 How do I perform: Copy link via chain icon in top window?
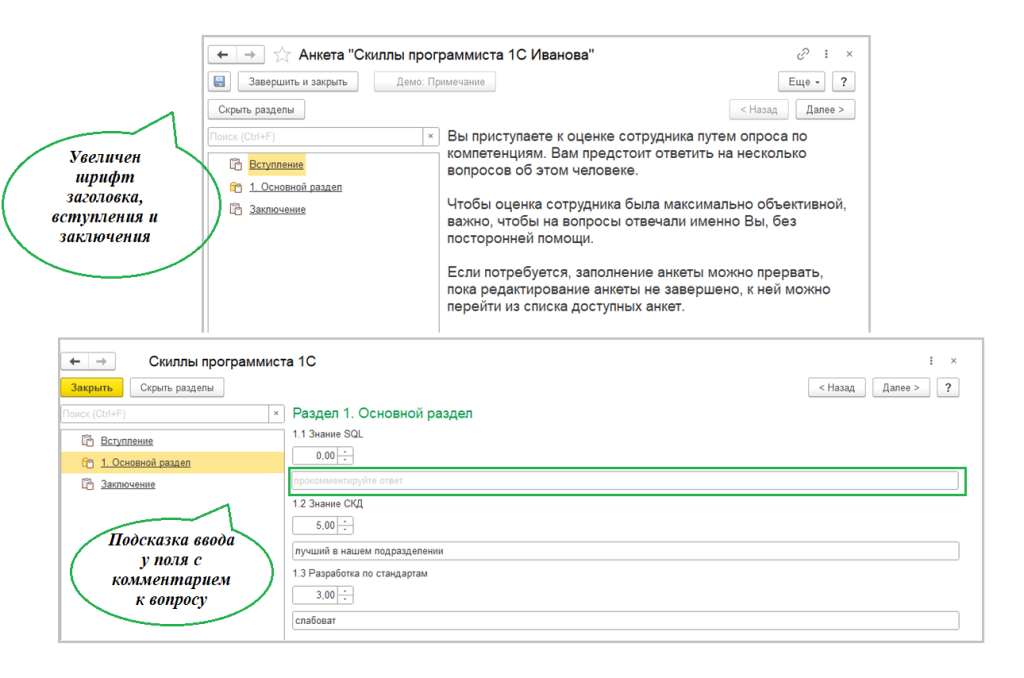802,54
